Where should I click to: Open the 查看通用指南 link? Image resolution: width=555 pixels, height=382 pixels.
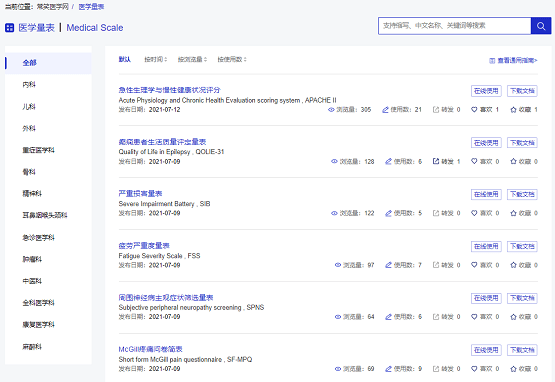click(517, 61)
